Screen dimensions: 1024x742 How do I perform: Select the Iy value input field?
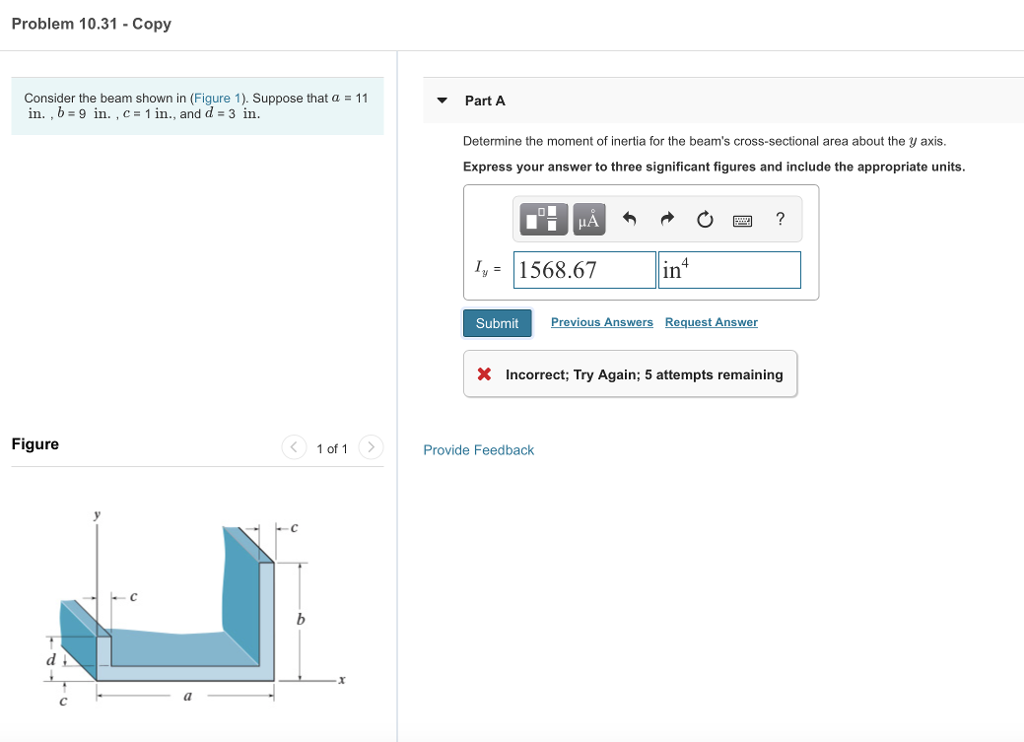tap(583, 269)
